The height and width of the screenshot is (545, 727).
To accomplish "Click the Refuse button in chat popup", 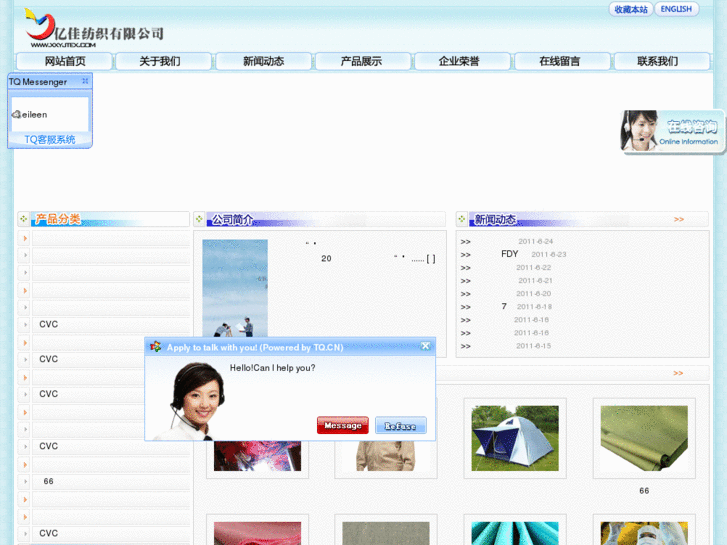I will (x=401, y=425).
